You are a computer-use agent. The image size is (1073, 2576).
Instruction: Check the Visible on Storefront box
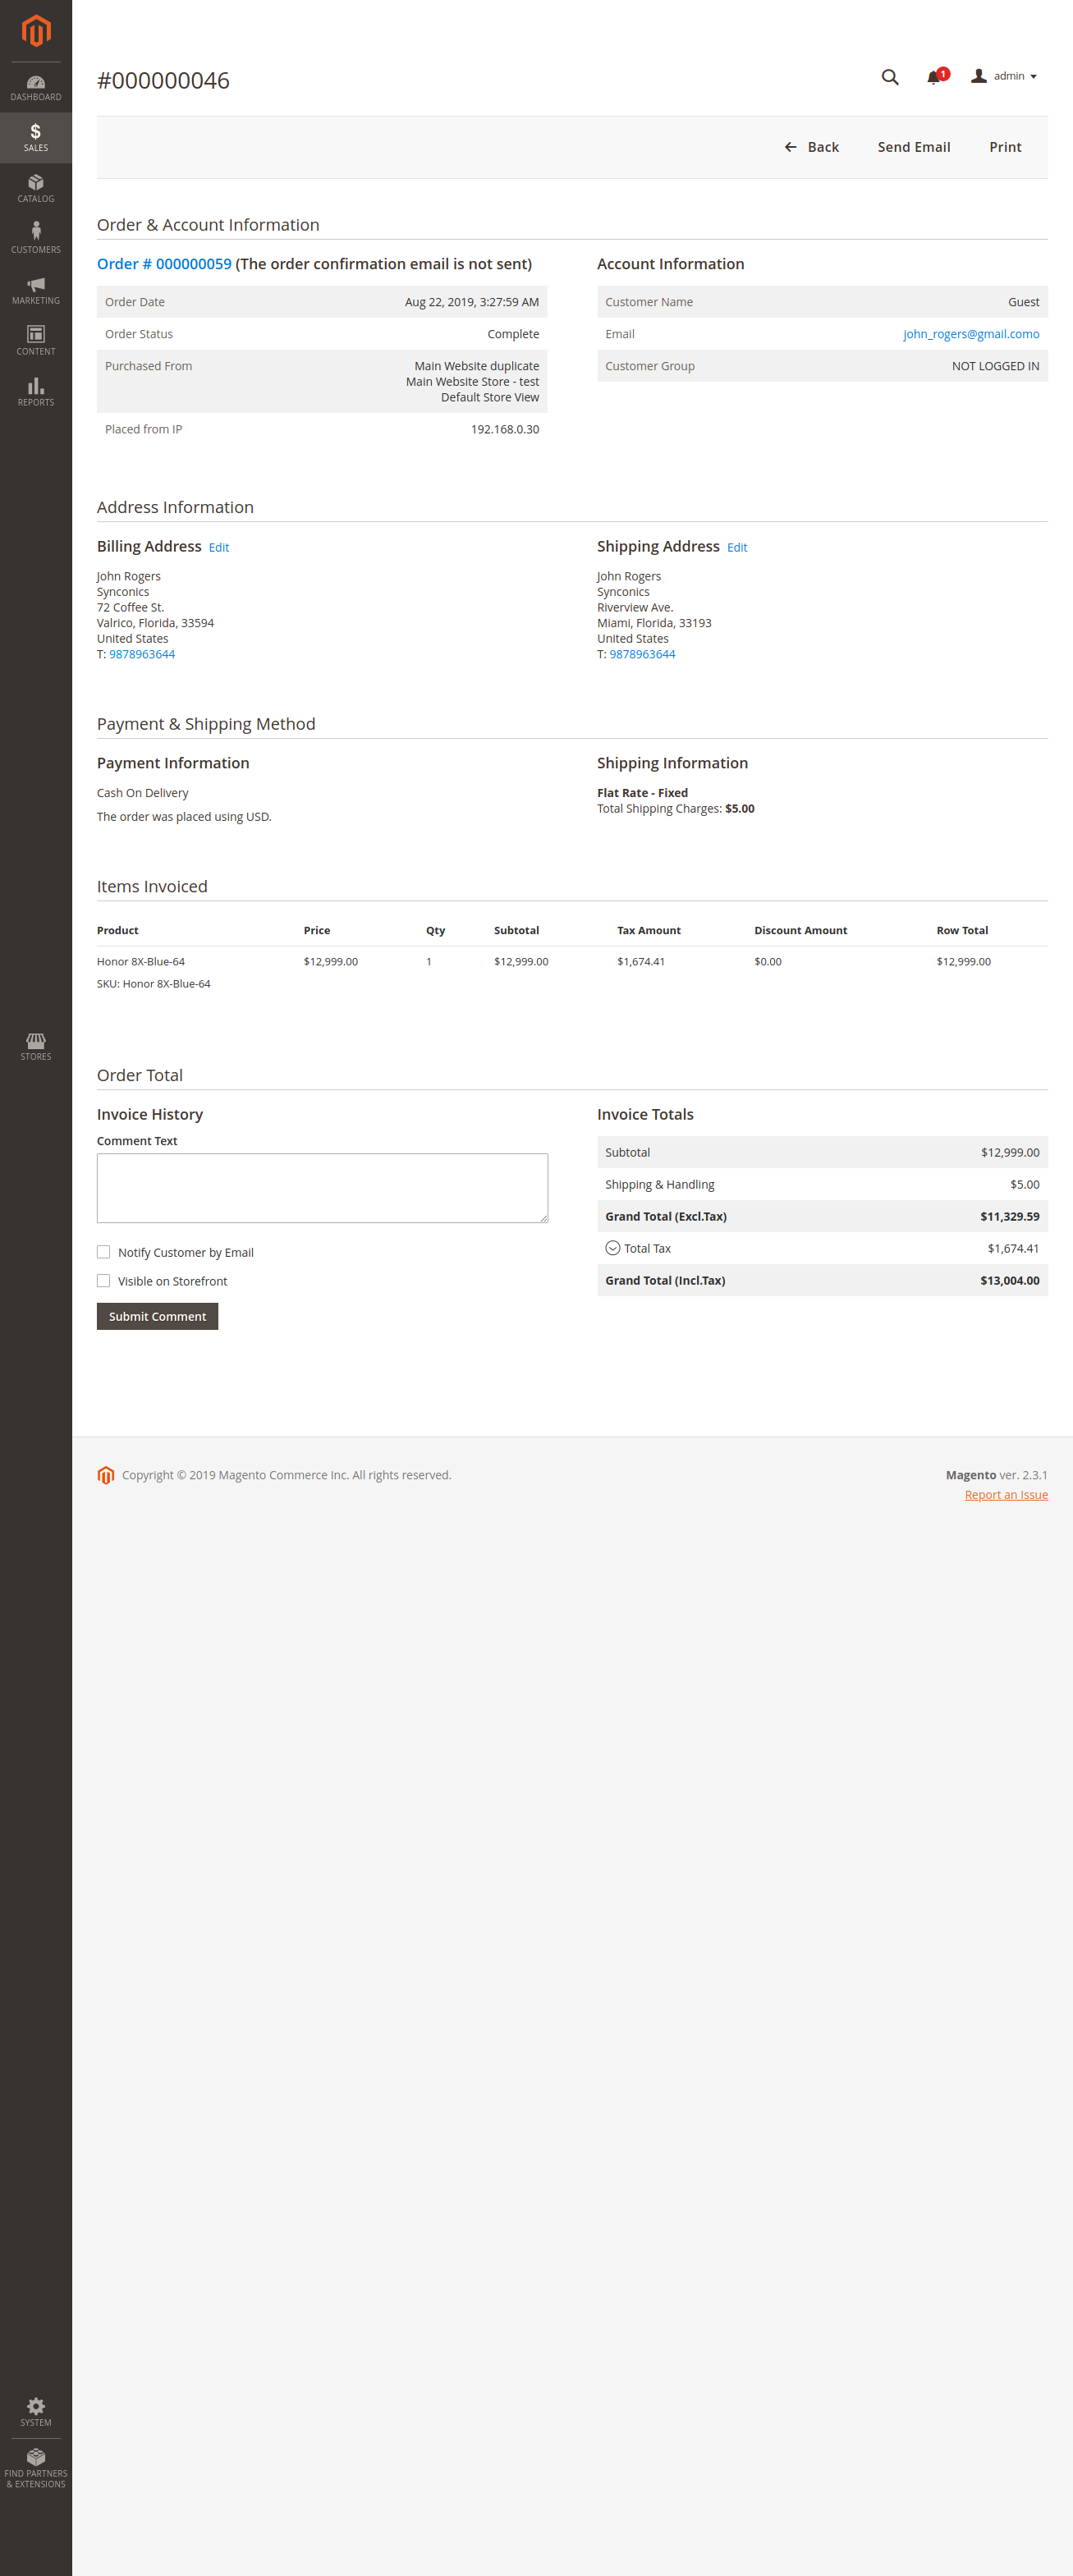point(104,1281)
